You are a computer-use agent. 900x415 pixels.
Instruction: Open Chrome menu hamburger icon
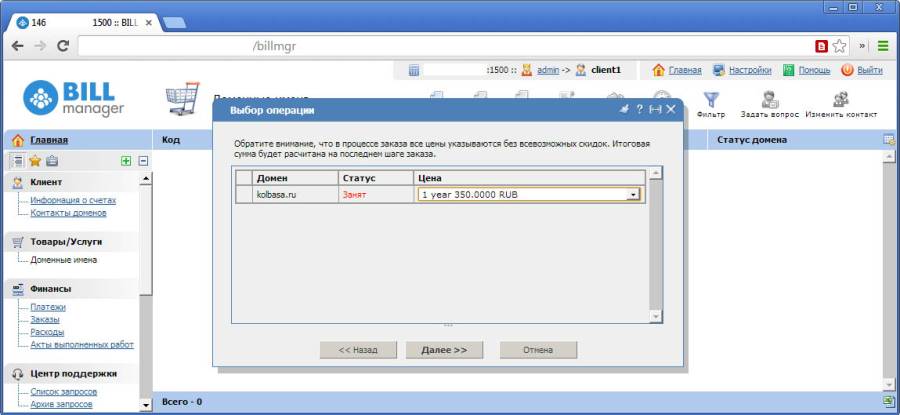[883, 46]
